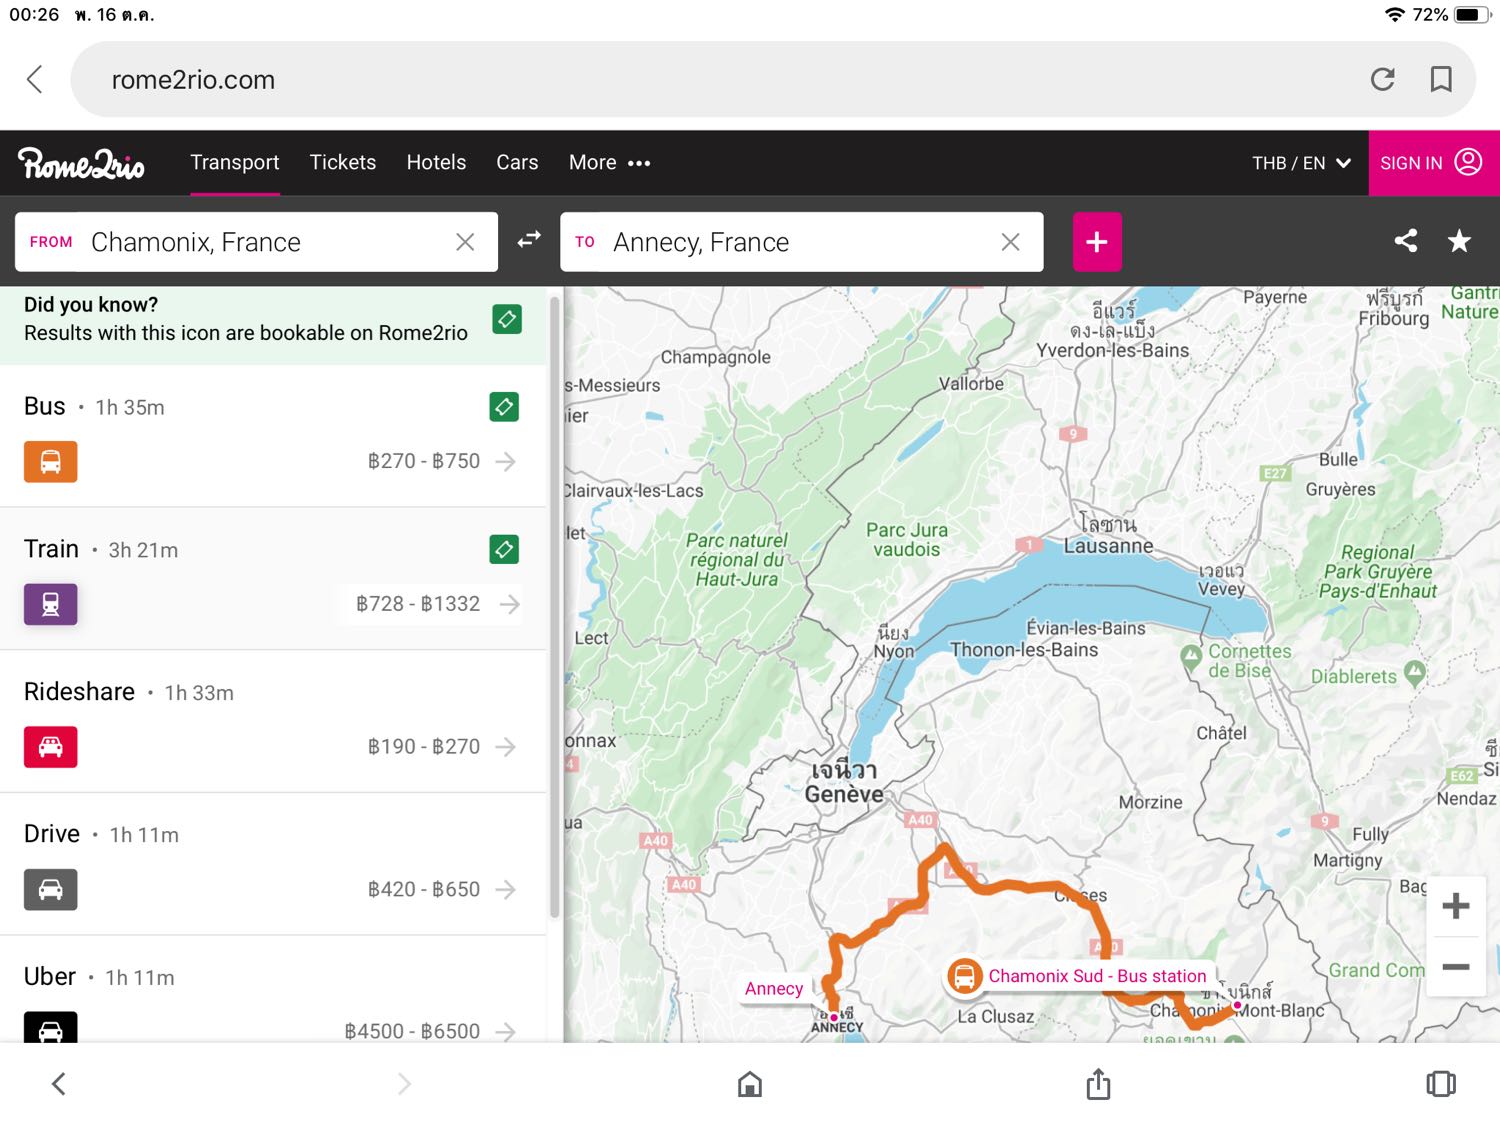Edit the TO field Annecy, France
The width and height of the screenshot is (1500, 1125).
click(801, 242)
